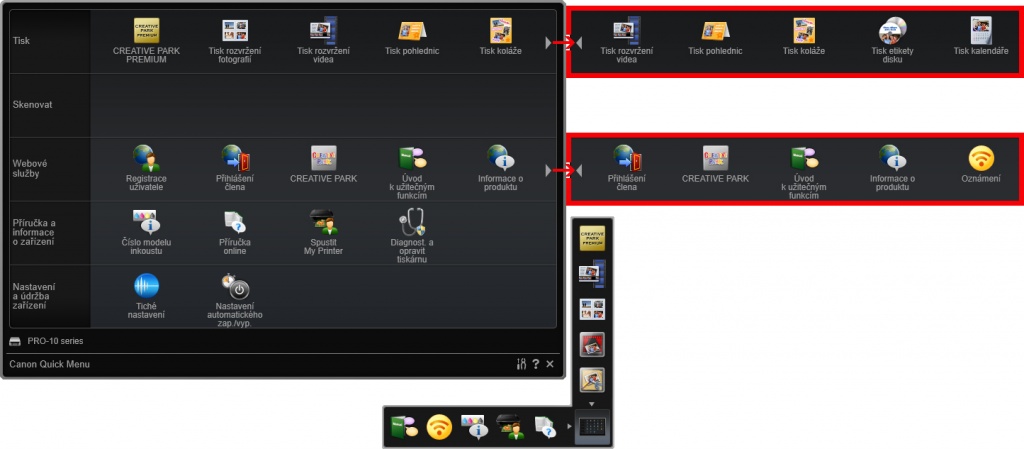The width and height of the screenshot is (1024, 449).
Task: Open Tiché nastavení icon
Action: (x=146, y=286)
